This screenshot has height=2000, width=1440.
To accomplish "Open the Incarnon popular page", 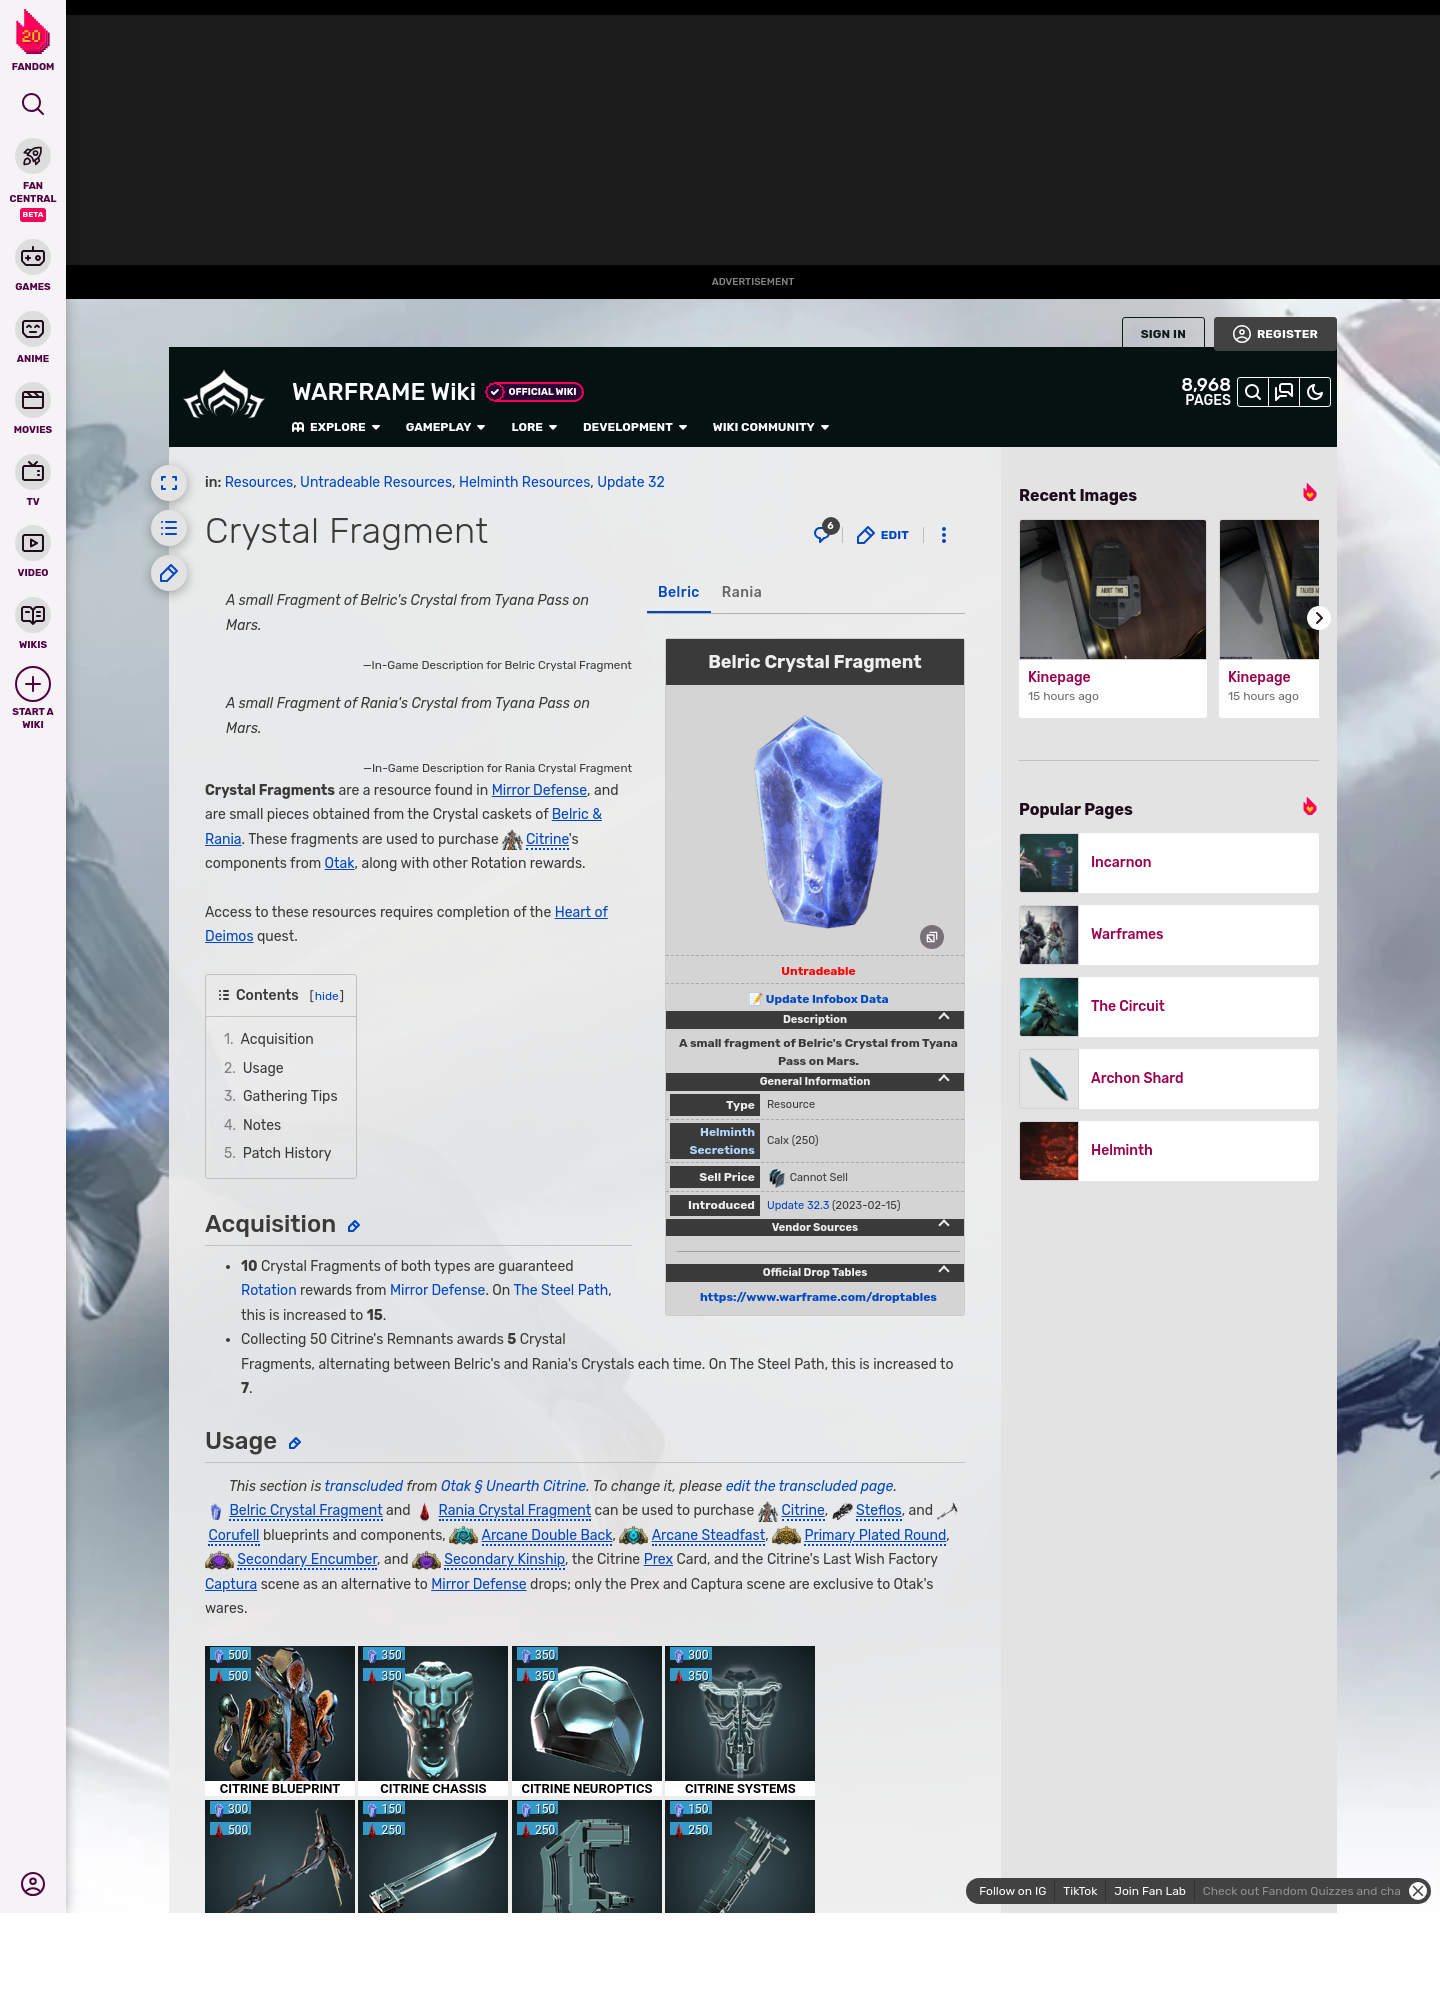I will point(1169,862).
